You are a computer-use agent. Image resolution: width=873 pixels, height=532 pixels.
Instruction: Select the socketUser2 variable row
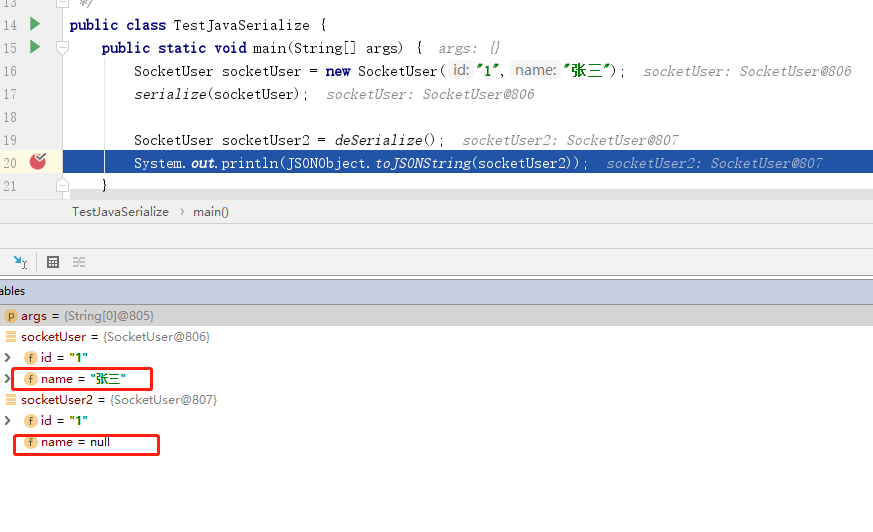pyautogui.click(x=436, y=400)
